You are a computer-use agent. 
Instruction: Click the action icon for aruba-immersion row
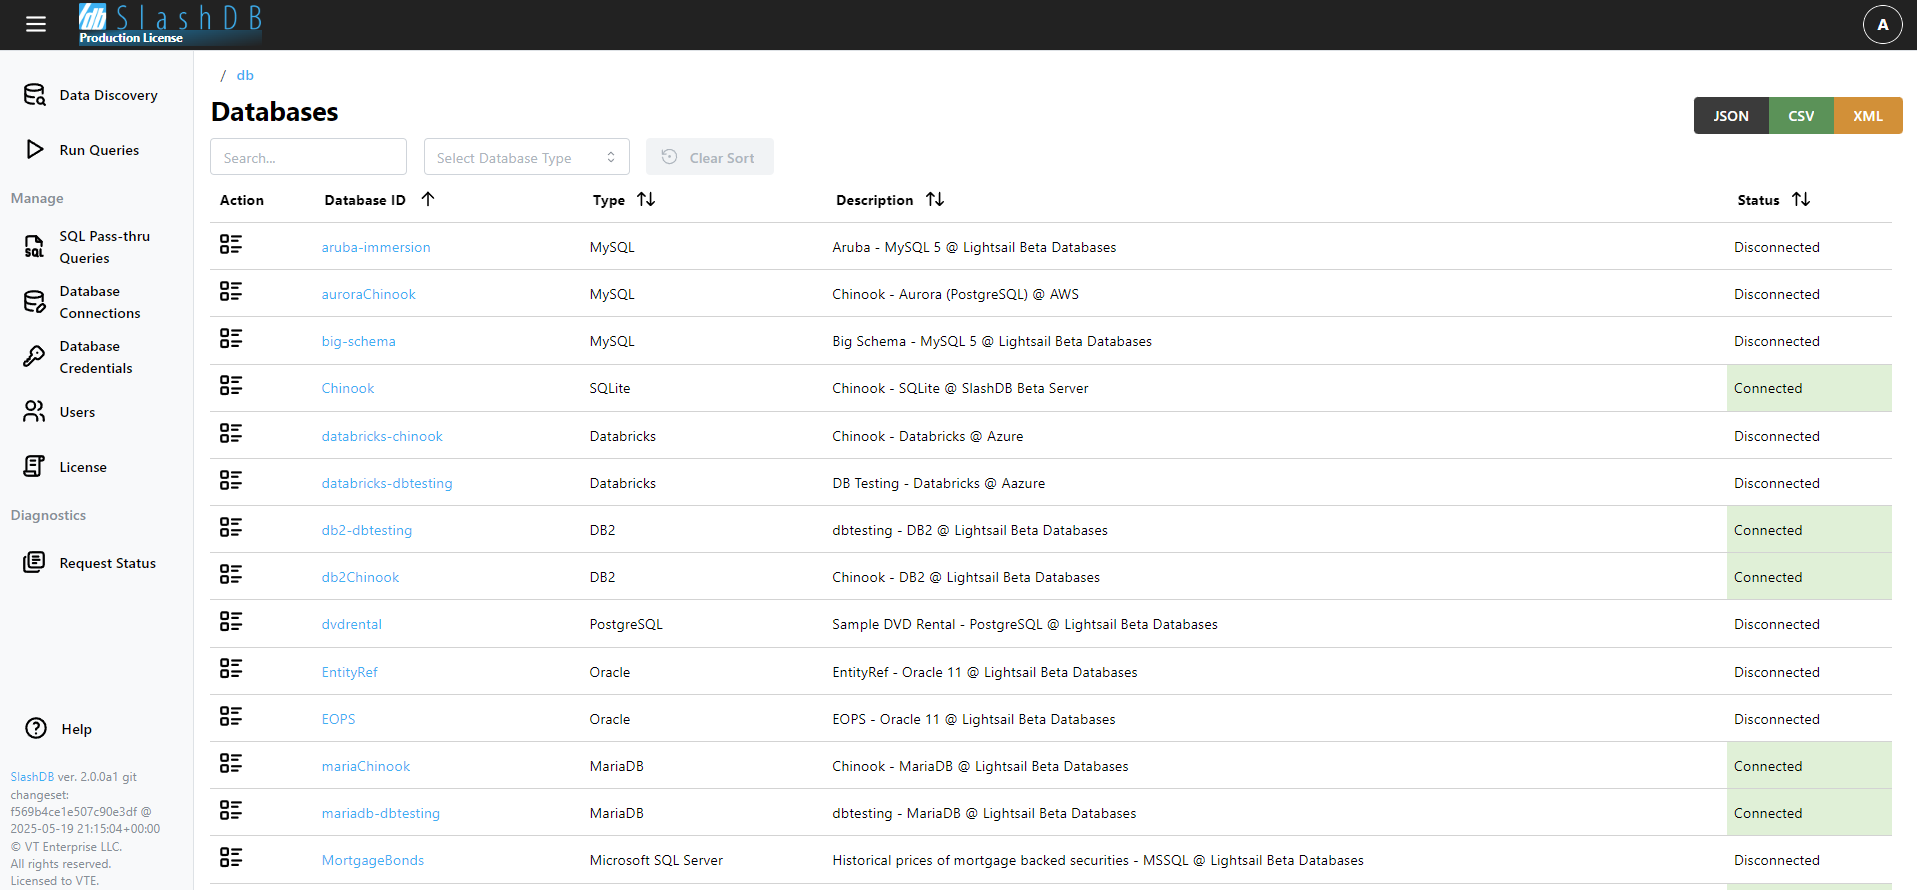click(x=231, y=245)
